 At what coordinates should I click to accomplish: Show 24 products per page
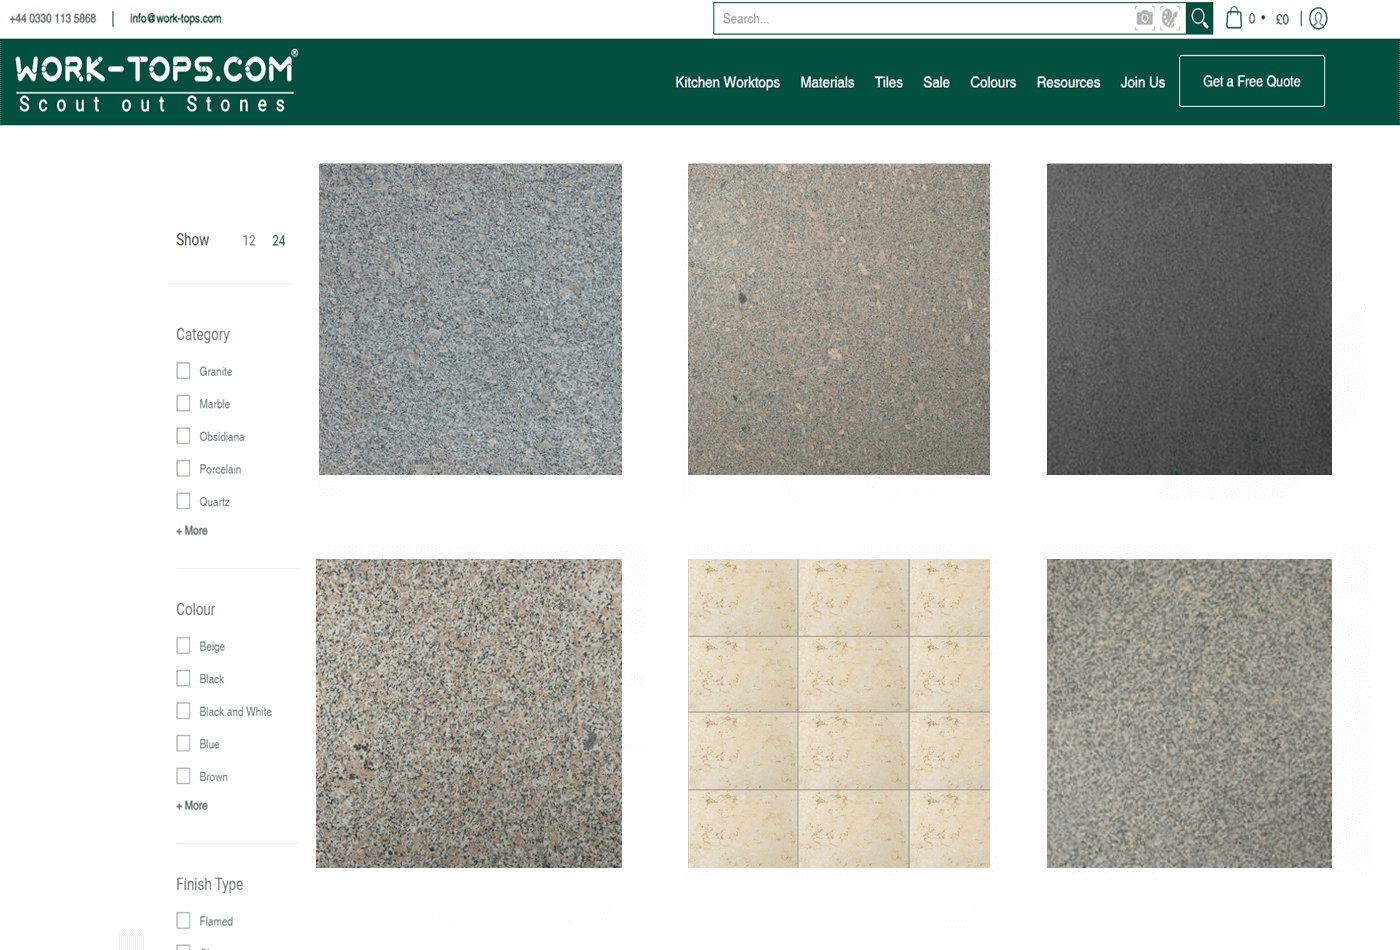coord(279,241)
